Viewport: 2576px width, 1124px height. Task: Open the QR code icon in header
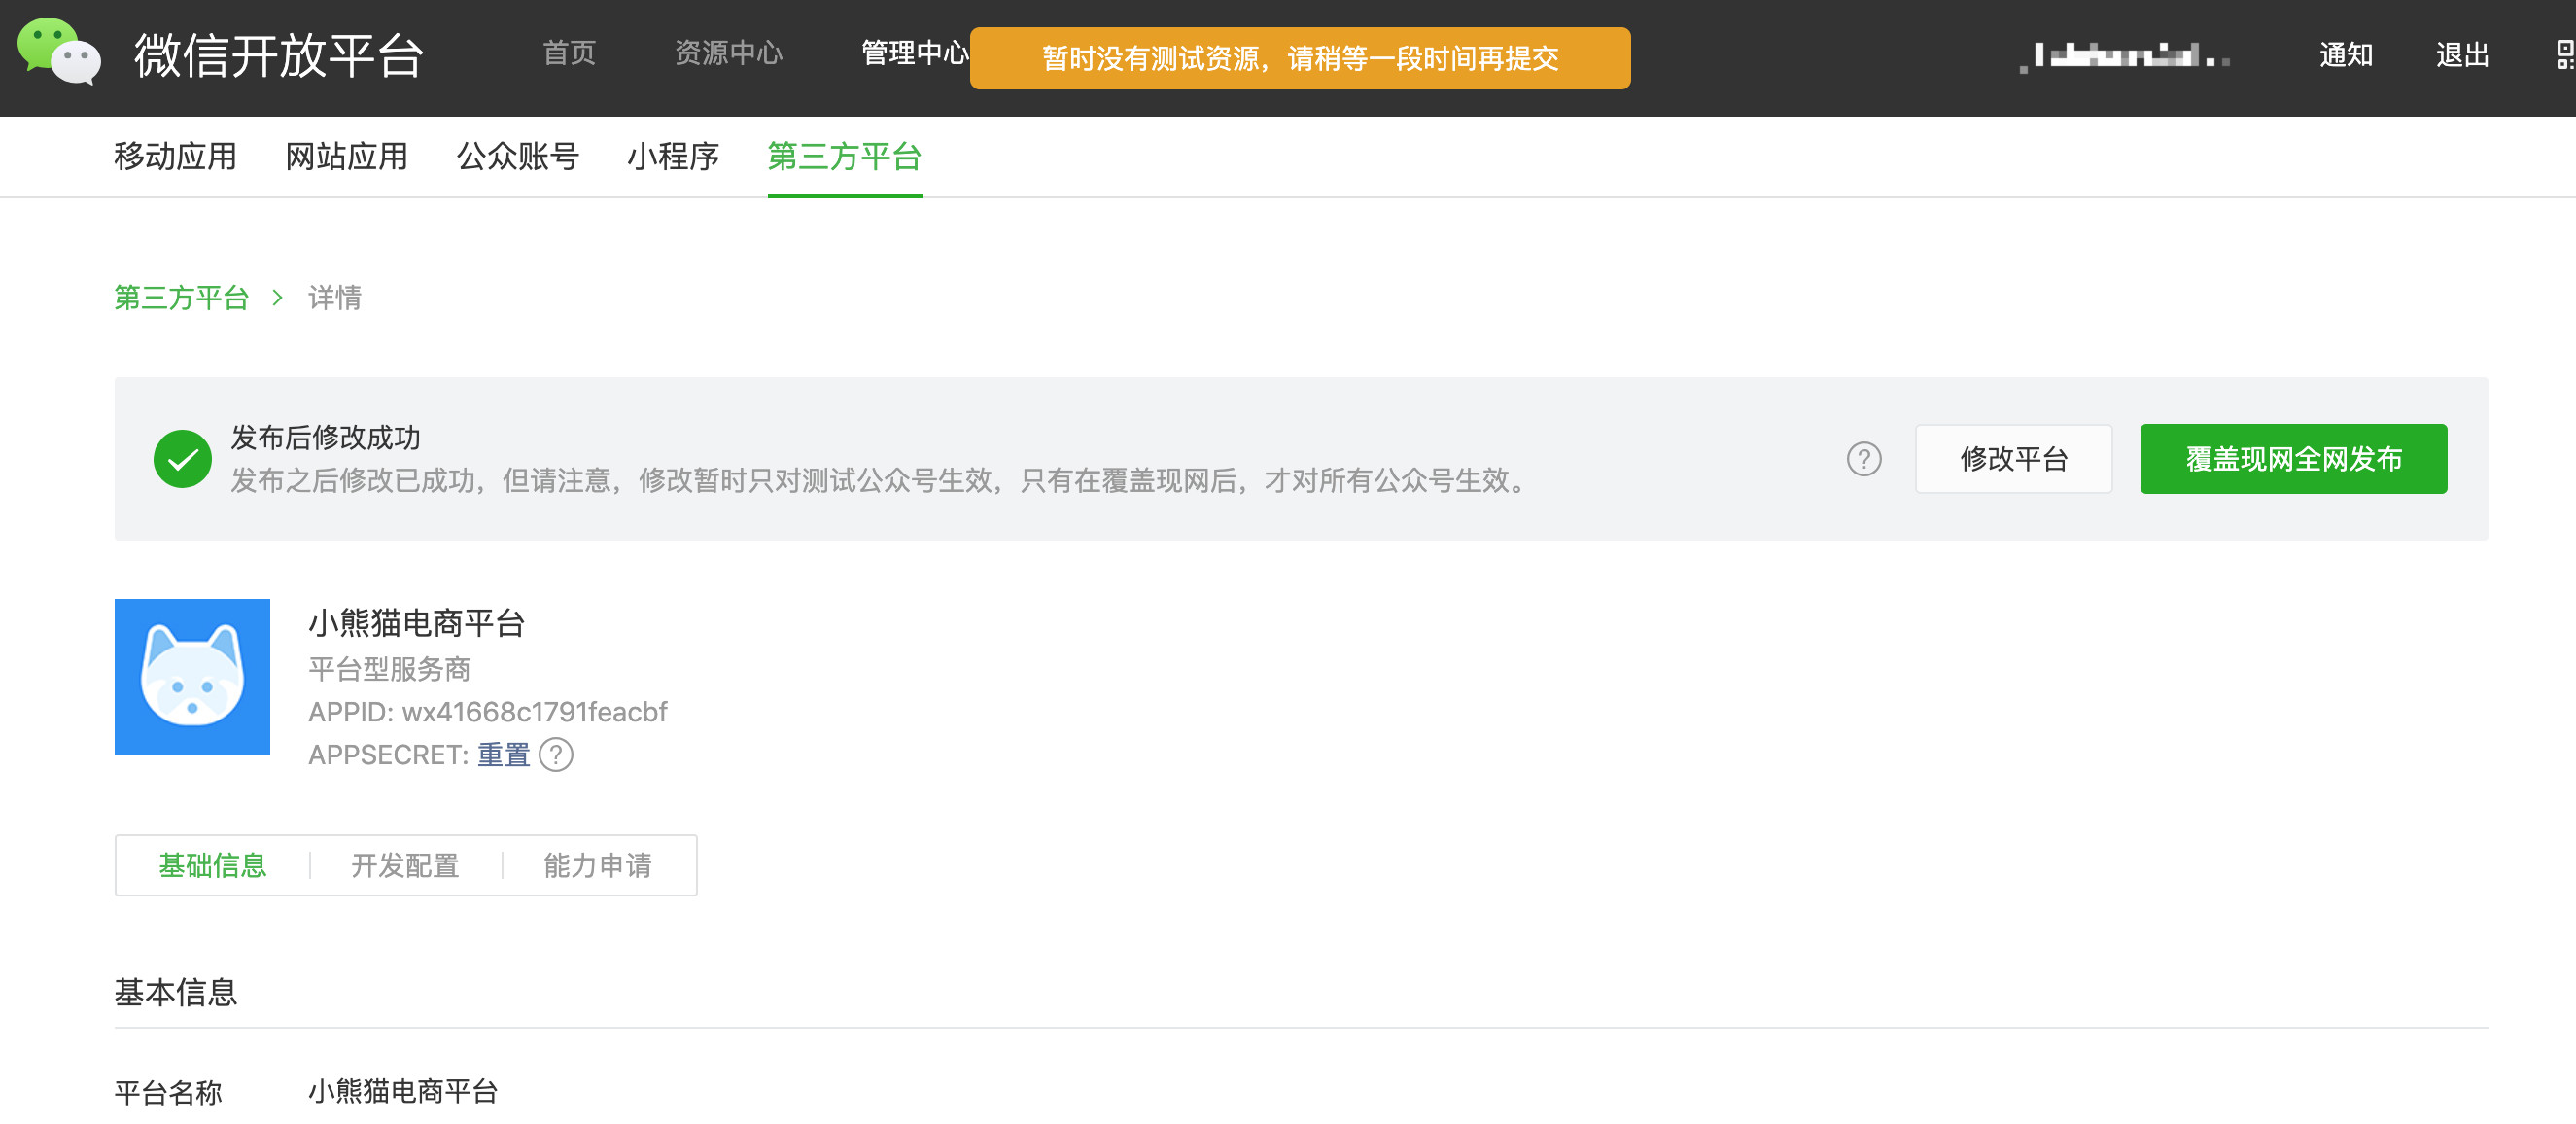pyautogui.click(x=2565, y=55)
